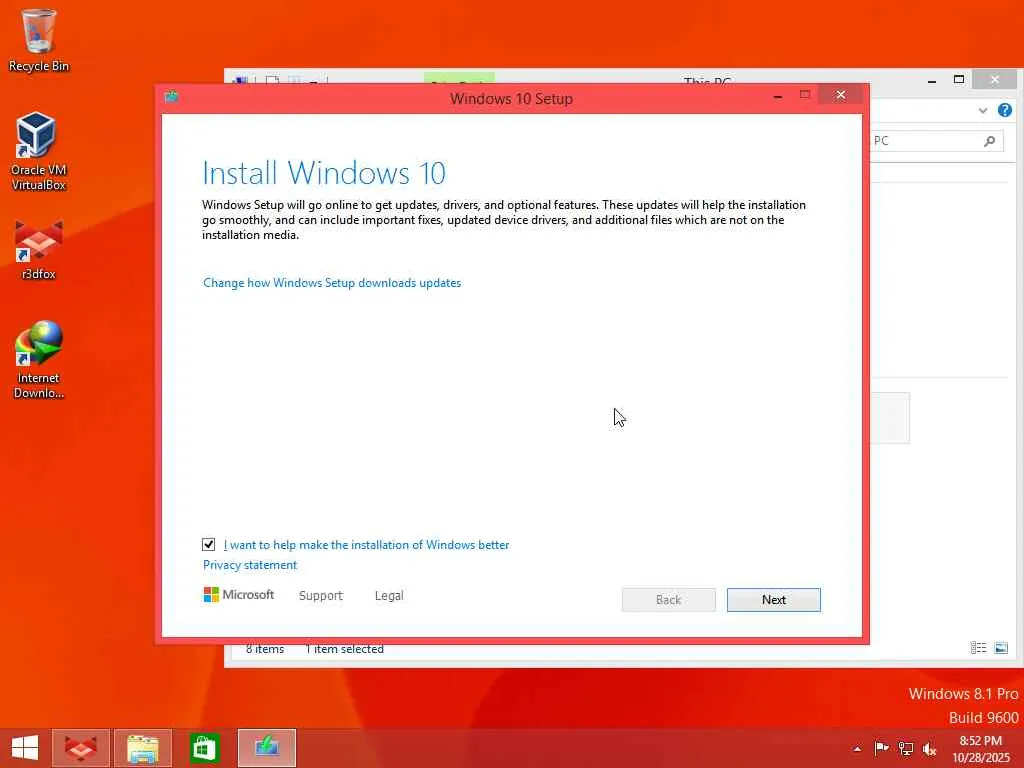Minimize the This PC window

click(932, 80)
